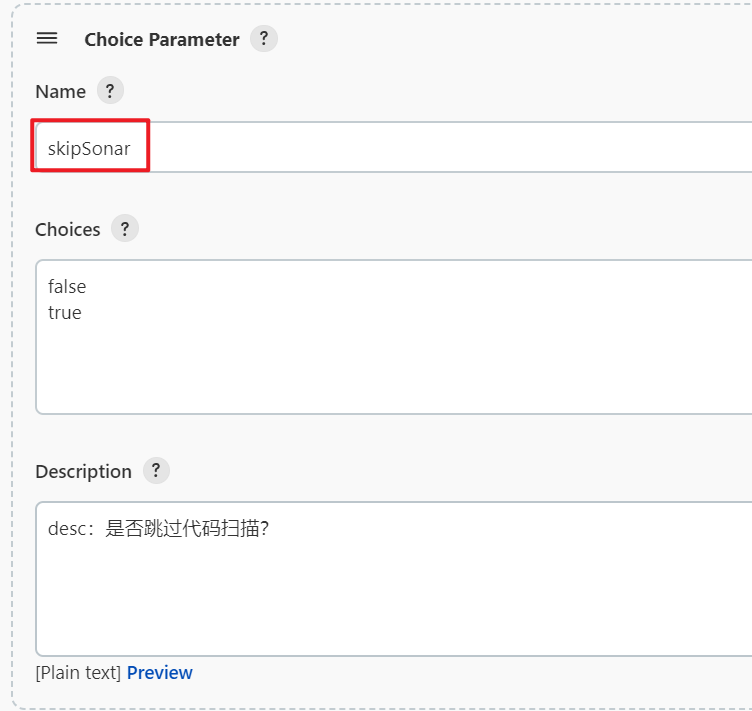The height and width of the screenshot is (711, 752).
Task: Place cursor on the "false" choice line
Action: (x=67, y=287)
